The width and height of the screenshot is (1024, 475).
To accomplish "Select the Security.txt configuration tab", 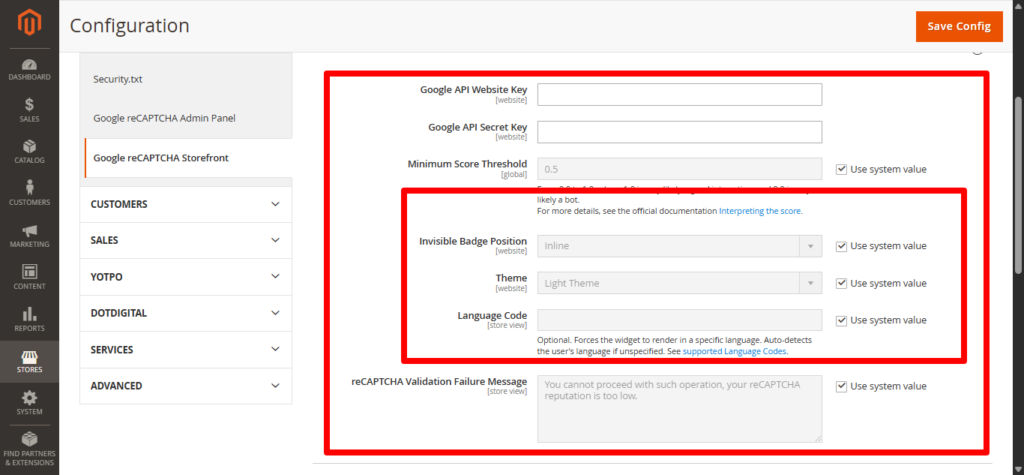I will coord(125,79).
